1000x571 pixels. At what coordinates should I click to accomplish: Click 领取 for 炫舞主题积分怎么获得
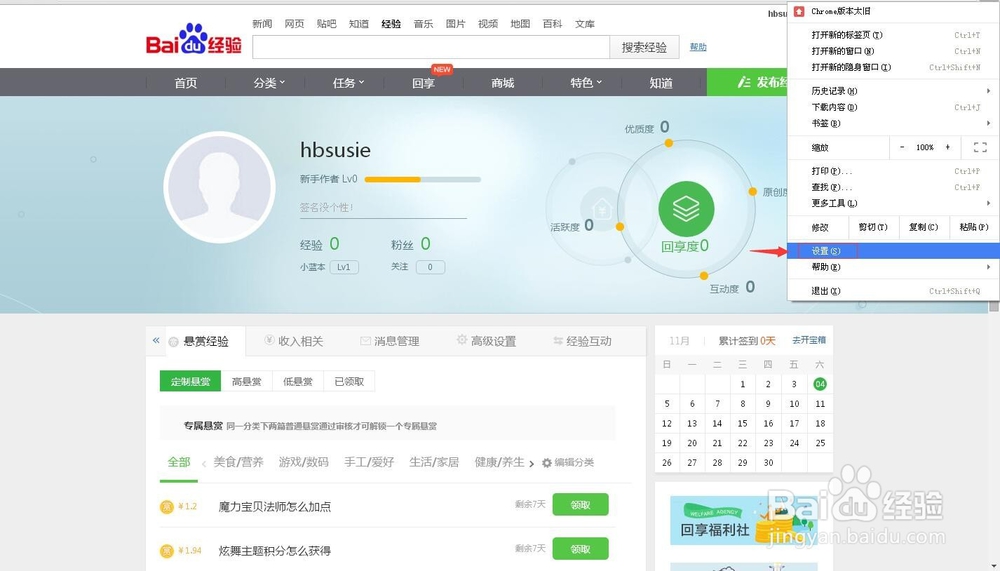(x=580, y=549)
